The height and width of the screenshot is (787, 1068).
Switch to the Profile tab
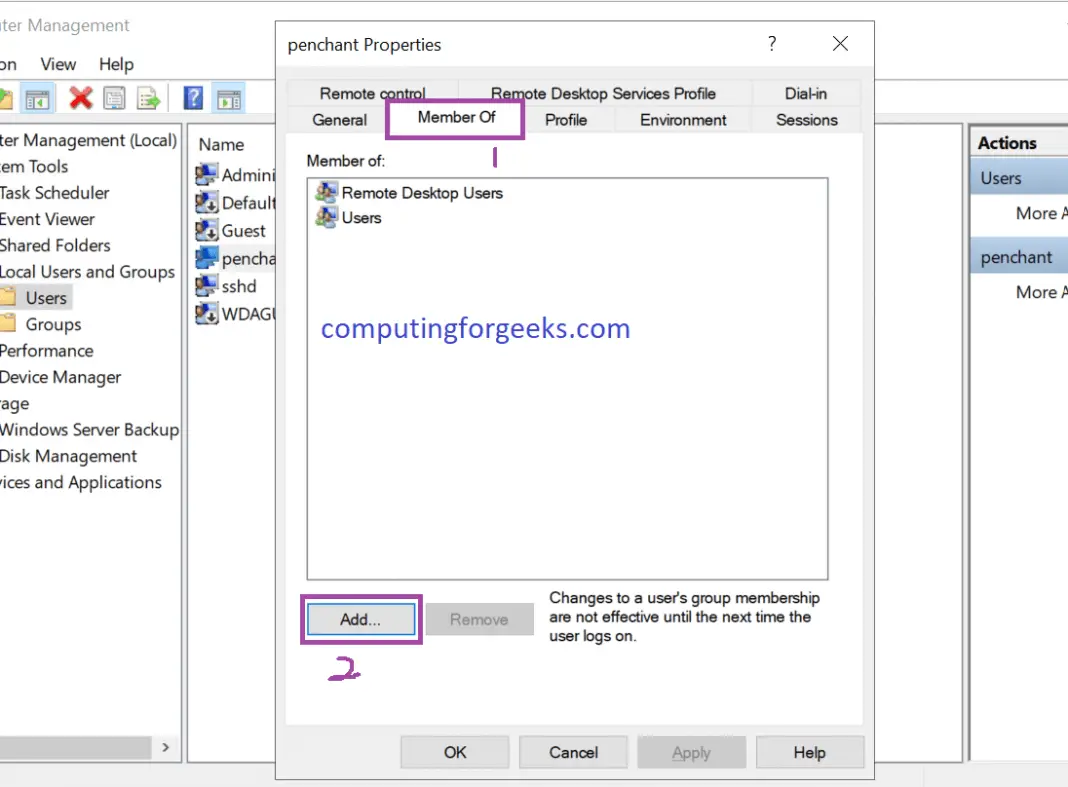tap(566, 120)
